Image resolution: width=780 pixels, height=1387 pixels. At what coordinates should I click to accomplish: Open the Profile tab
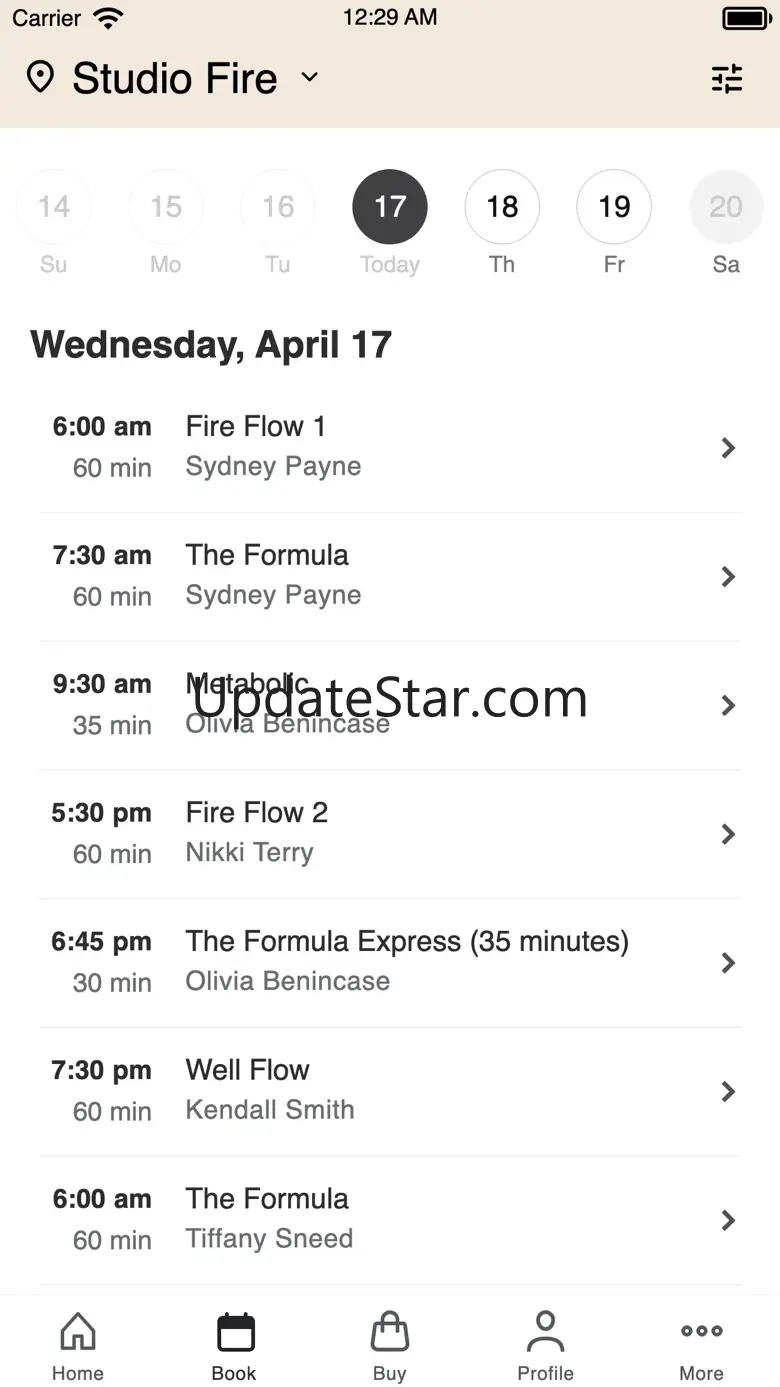coord(545,1346)
